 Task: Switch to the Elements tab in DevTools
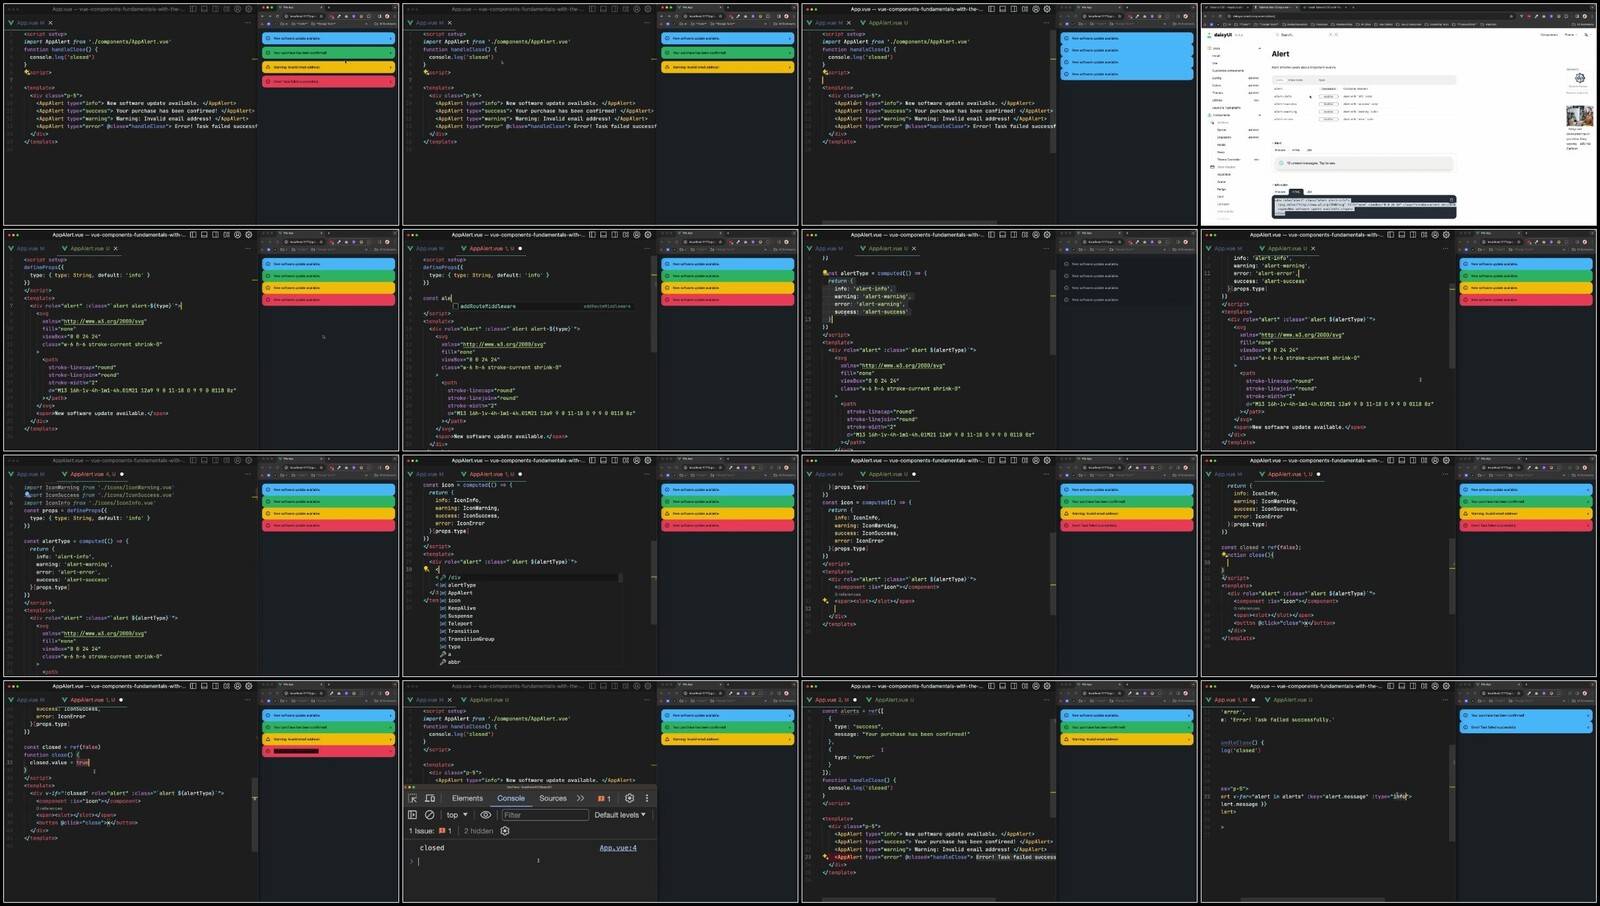[467, 798]
